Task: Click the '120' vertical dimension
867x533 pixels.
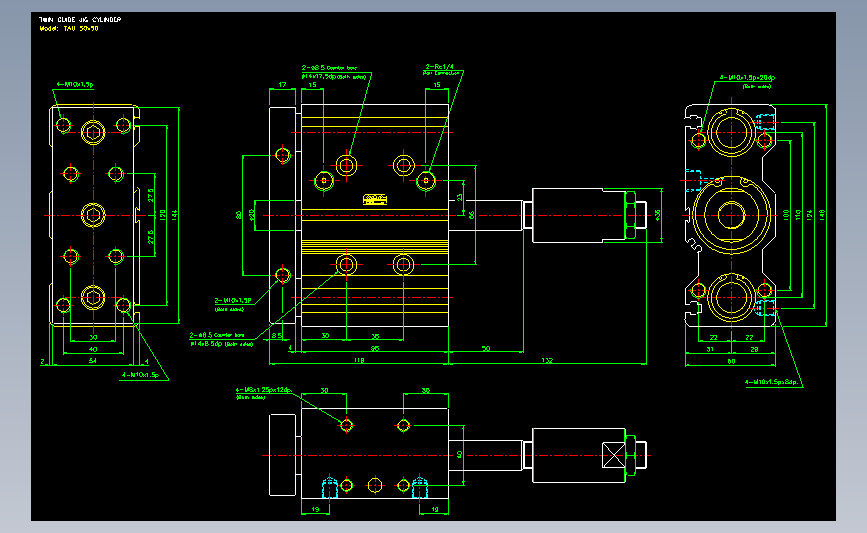Action: click(163, 215)
